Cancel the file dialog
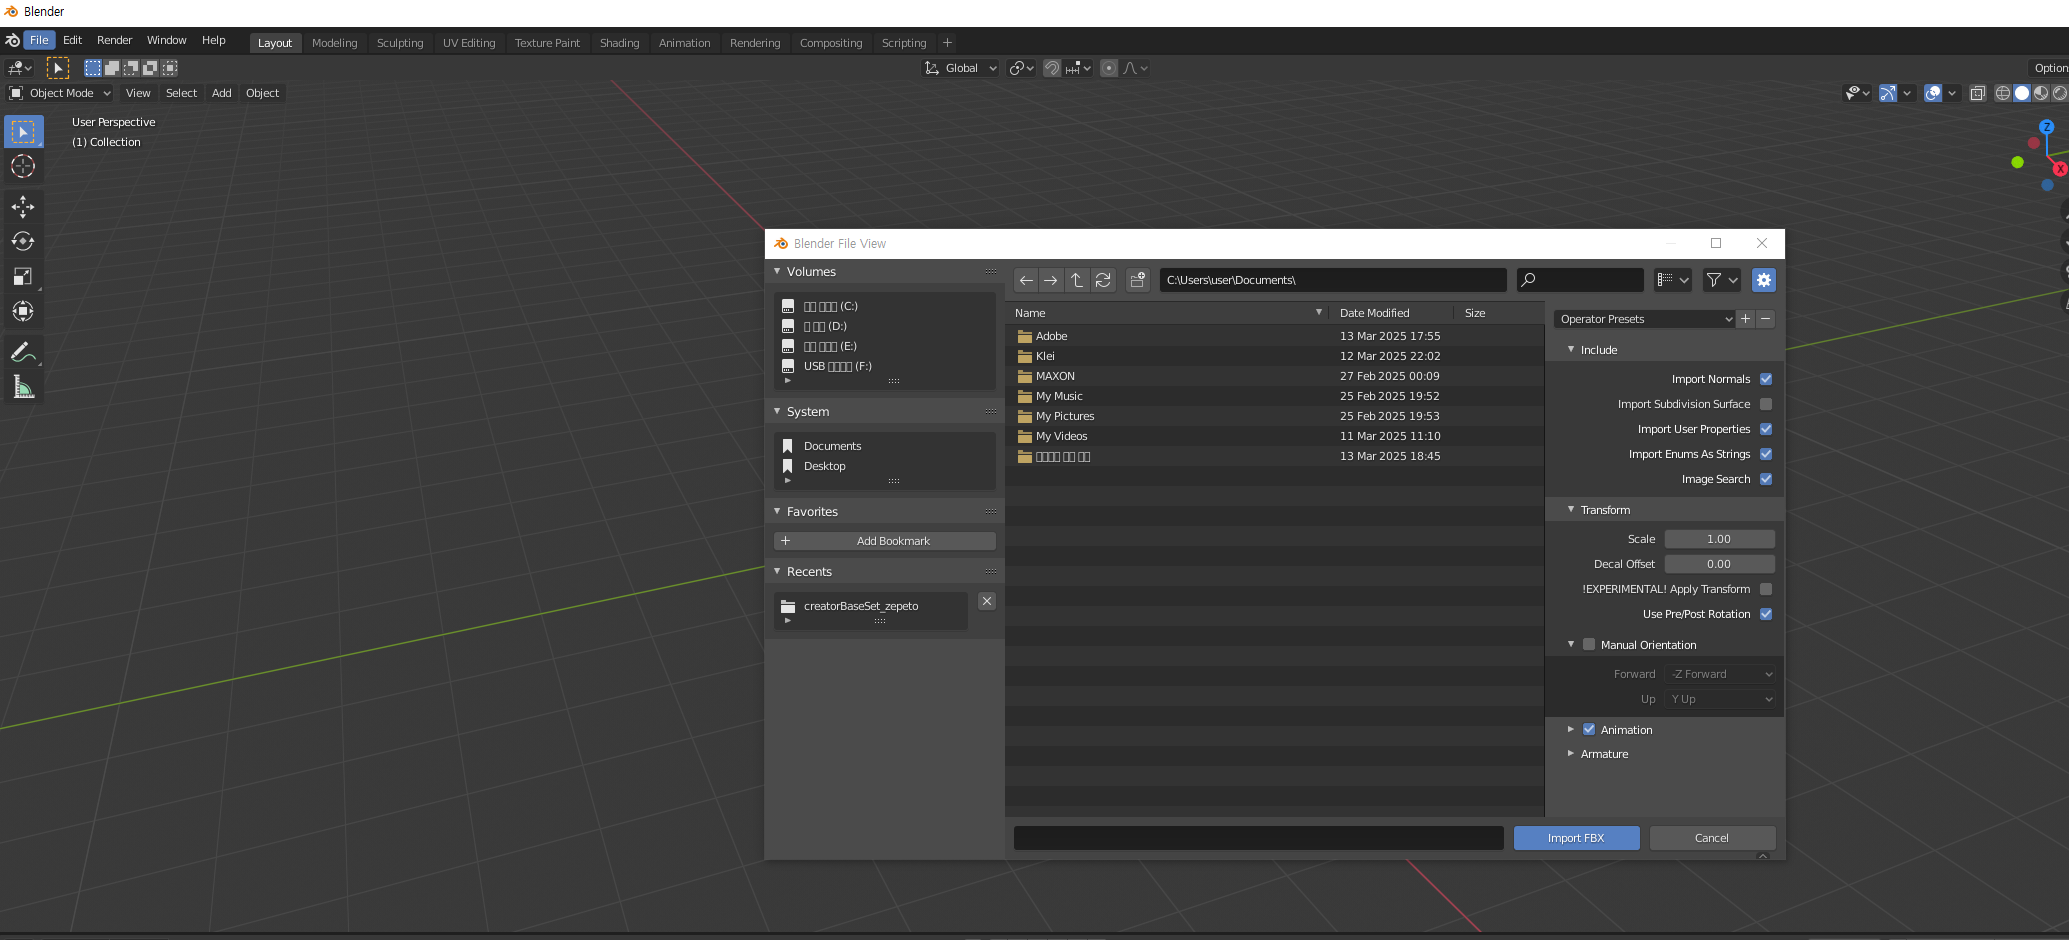The height and width of the screenshot is (940, 2069). point(1712,838)
